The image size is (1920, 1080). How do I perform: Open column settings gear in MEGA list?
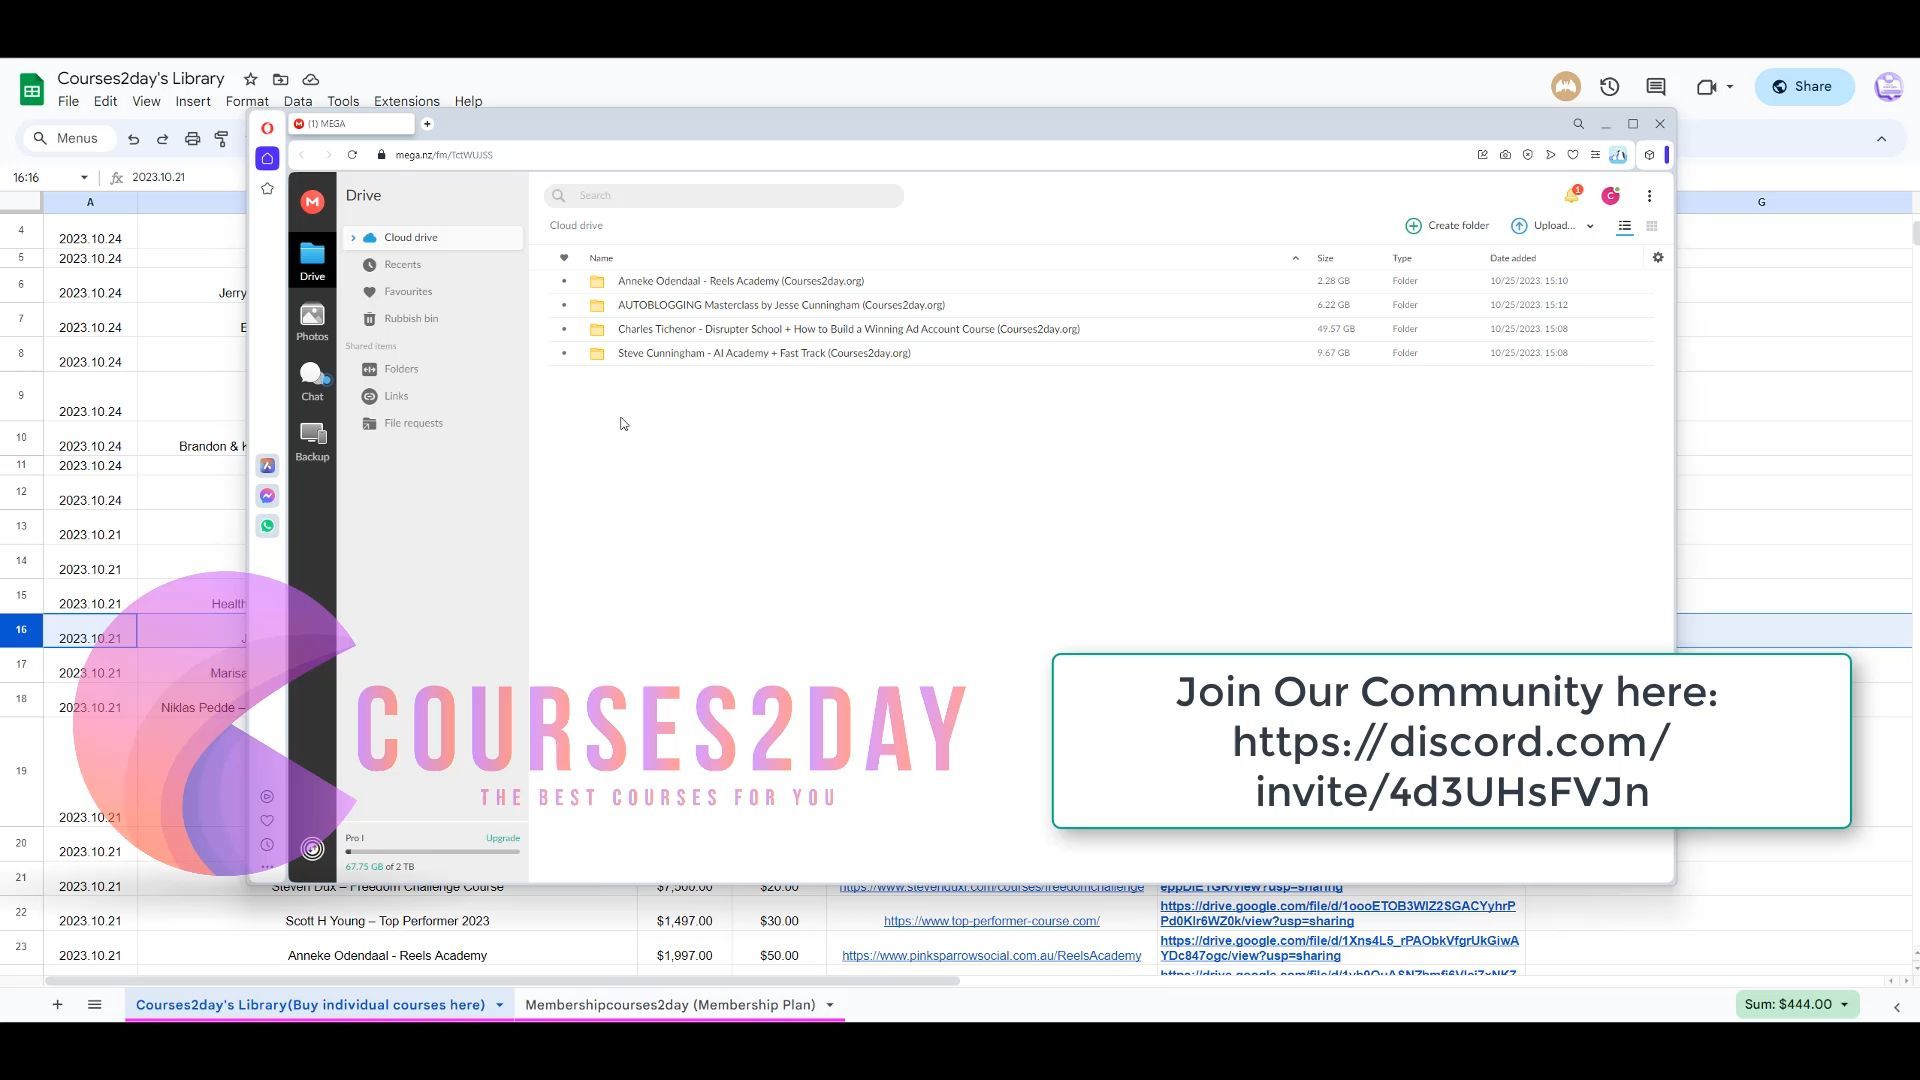pos(1658,258)
